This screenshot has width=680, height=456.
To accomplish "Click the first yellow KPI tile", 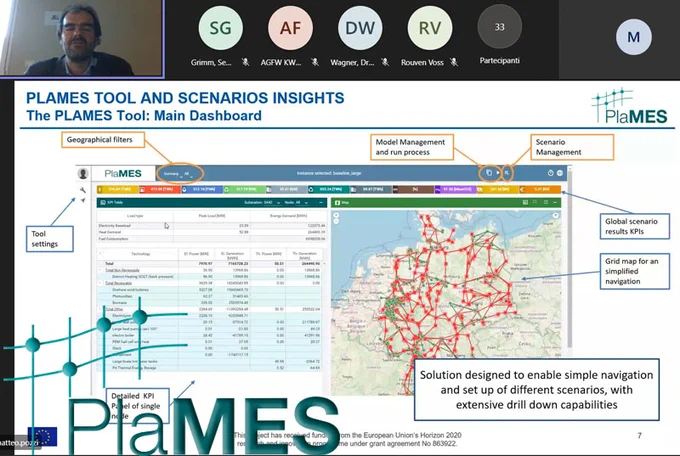I will click(118, 190).
